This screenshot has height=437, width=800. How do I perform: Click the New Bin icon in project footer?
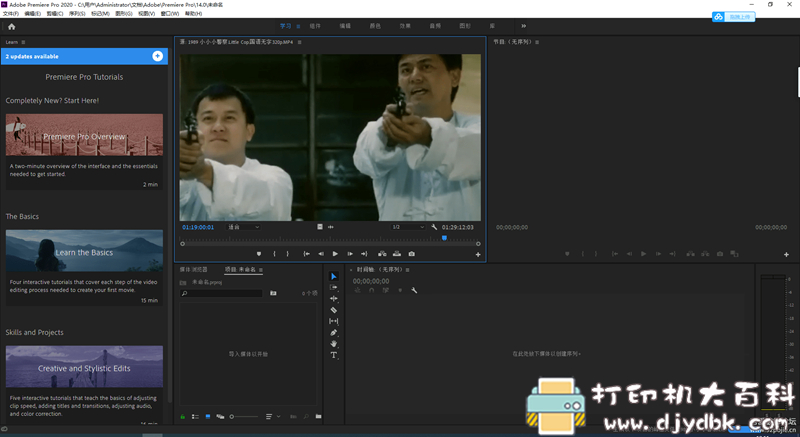[x=318, y=417]
